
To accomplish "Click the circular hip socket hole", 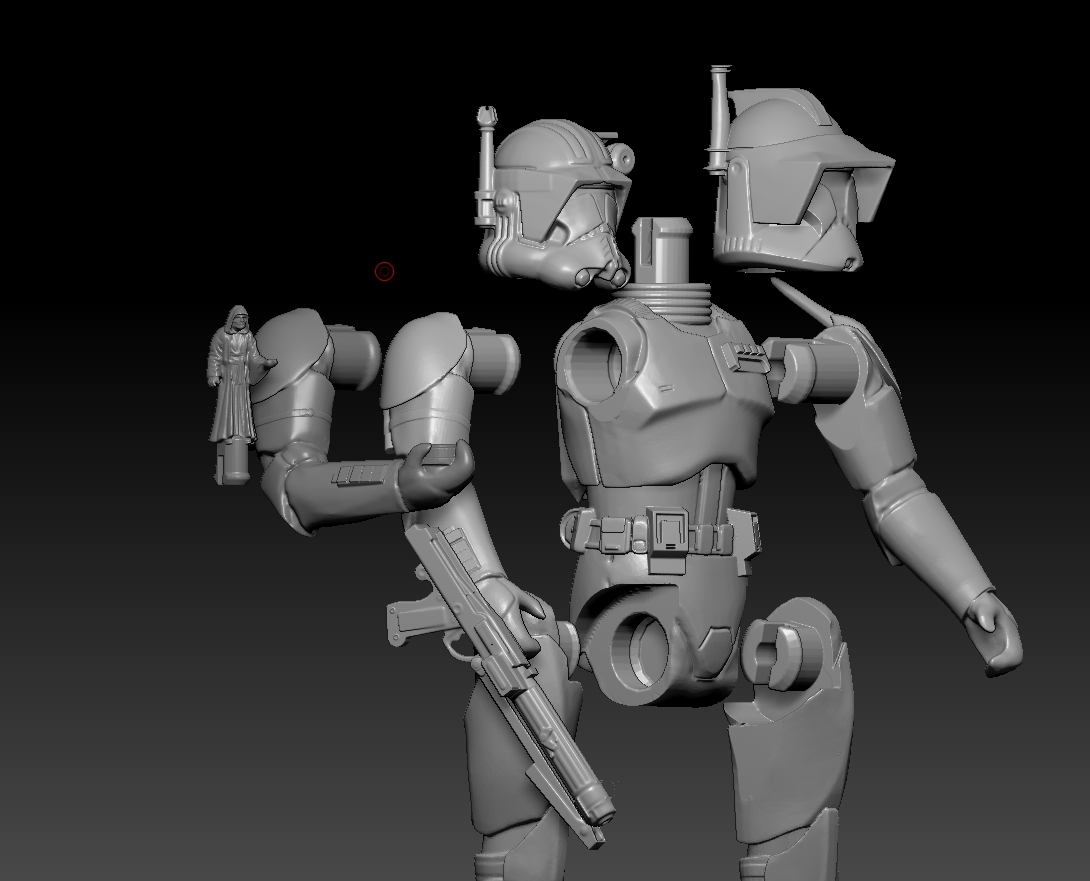I will pyautogui.click(x=640, y=655).
